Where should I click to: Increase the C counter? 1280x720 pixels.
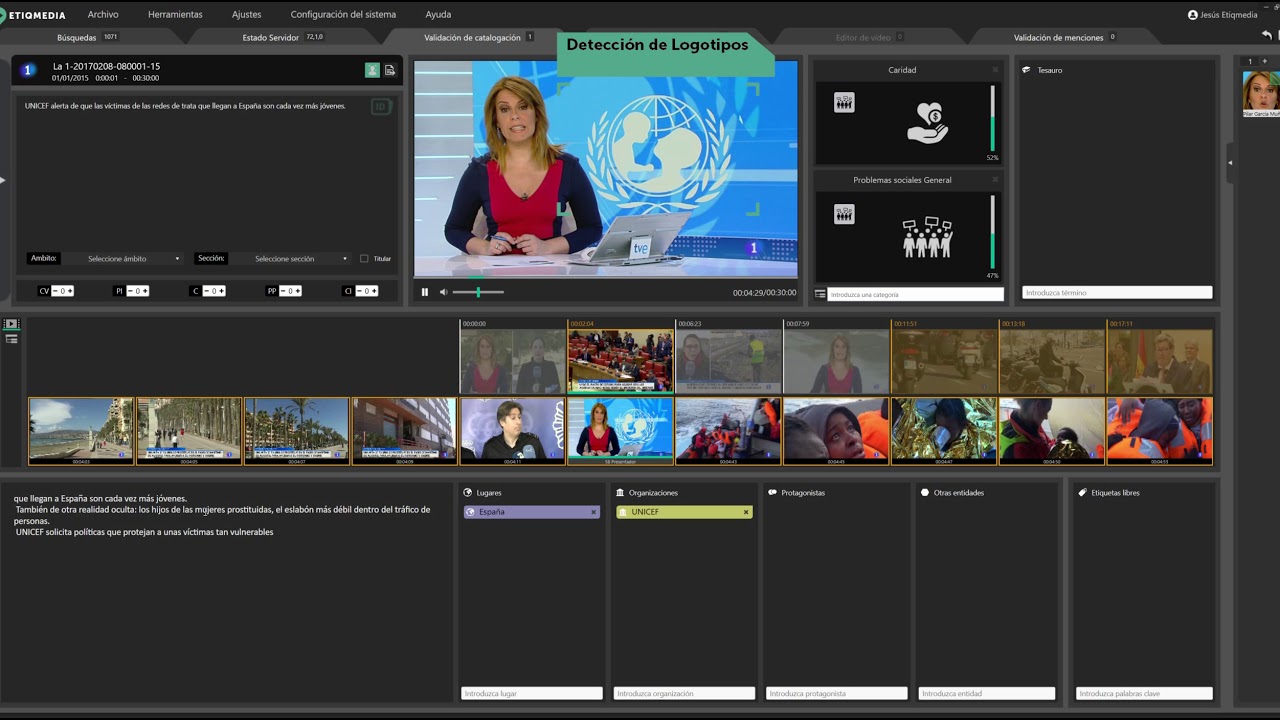click(x=221, y=291)
